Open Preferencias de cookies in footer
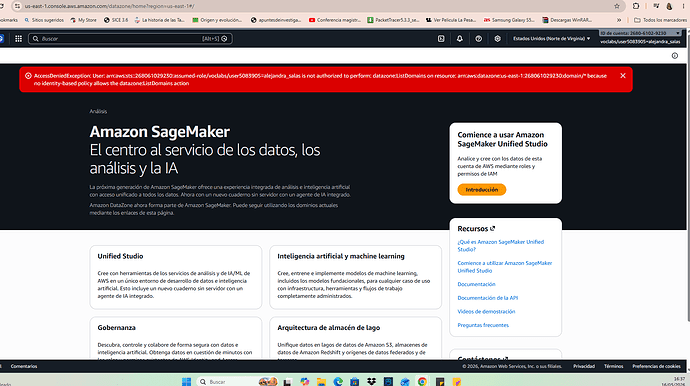 656,366
